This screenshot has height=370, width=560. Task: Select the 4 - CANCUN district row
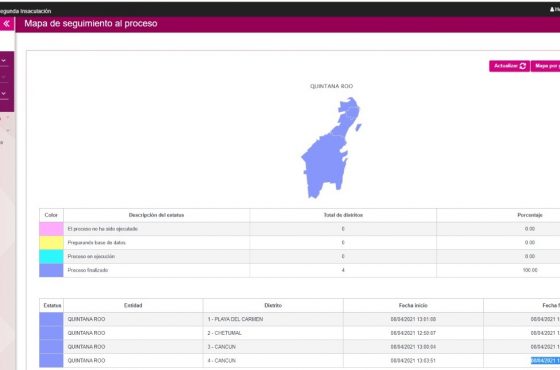[300, 361]
